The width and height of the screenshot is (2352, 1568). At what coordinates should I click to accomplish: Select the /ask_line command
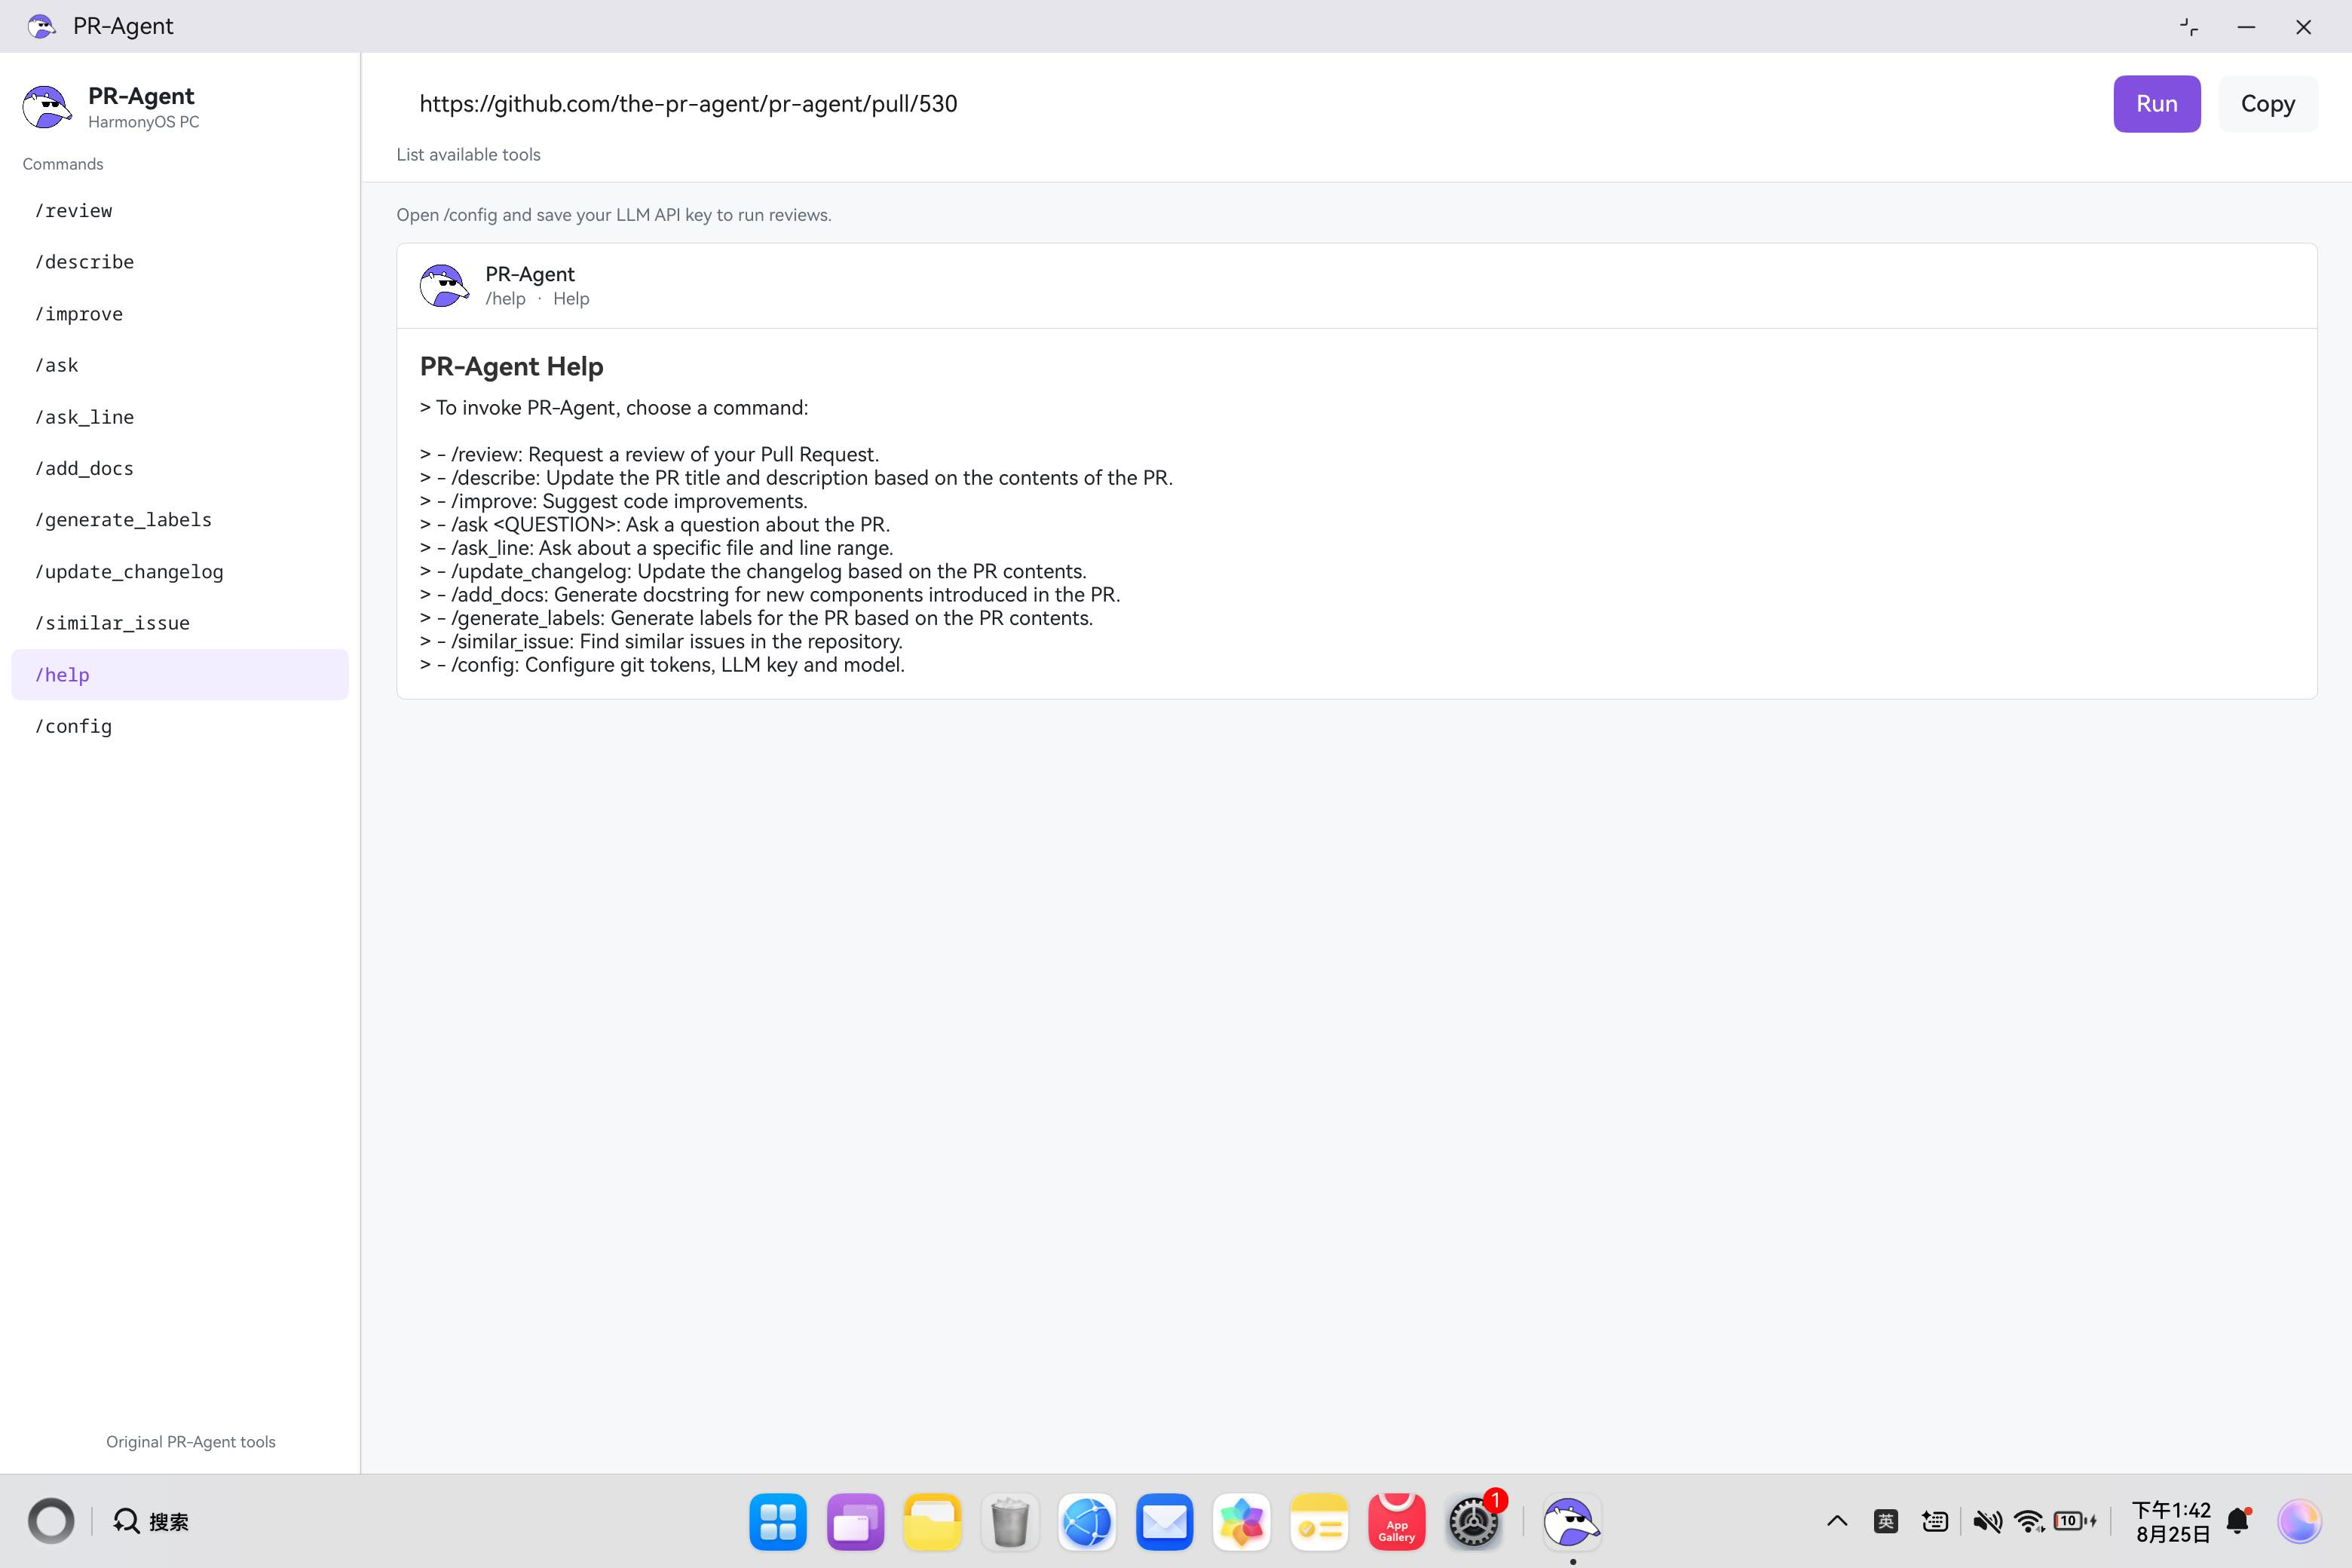[180, 417]
